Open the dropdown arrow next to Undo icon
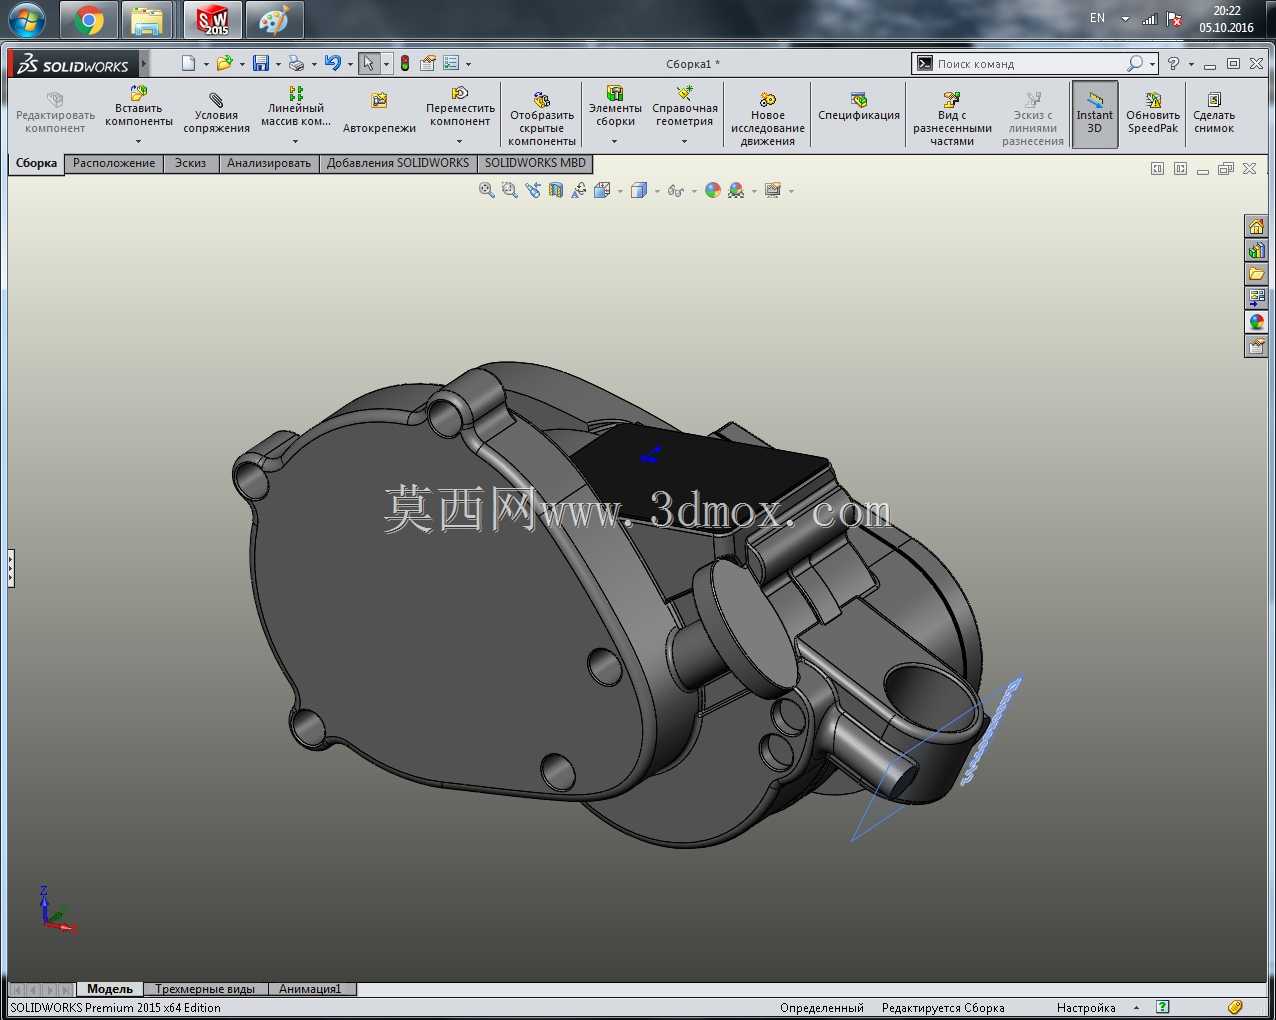The height and width of the screenshot is (1020, 1276). (x=350, y=64)
